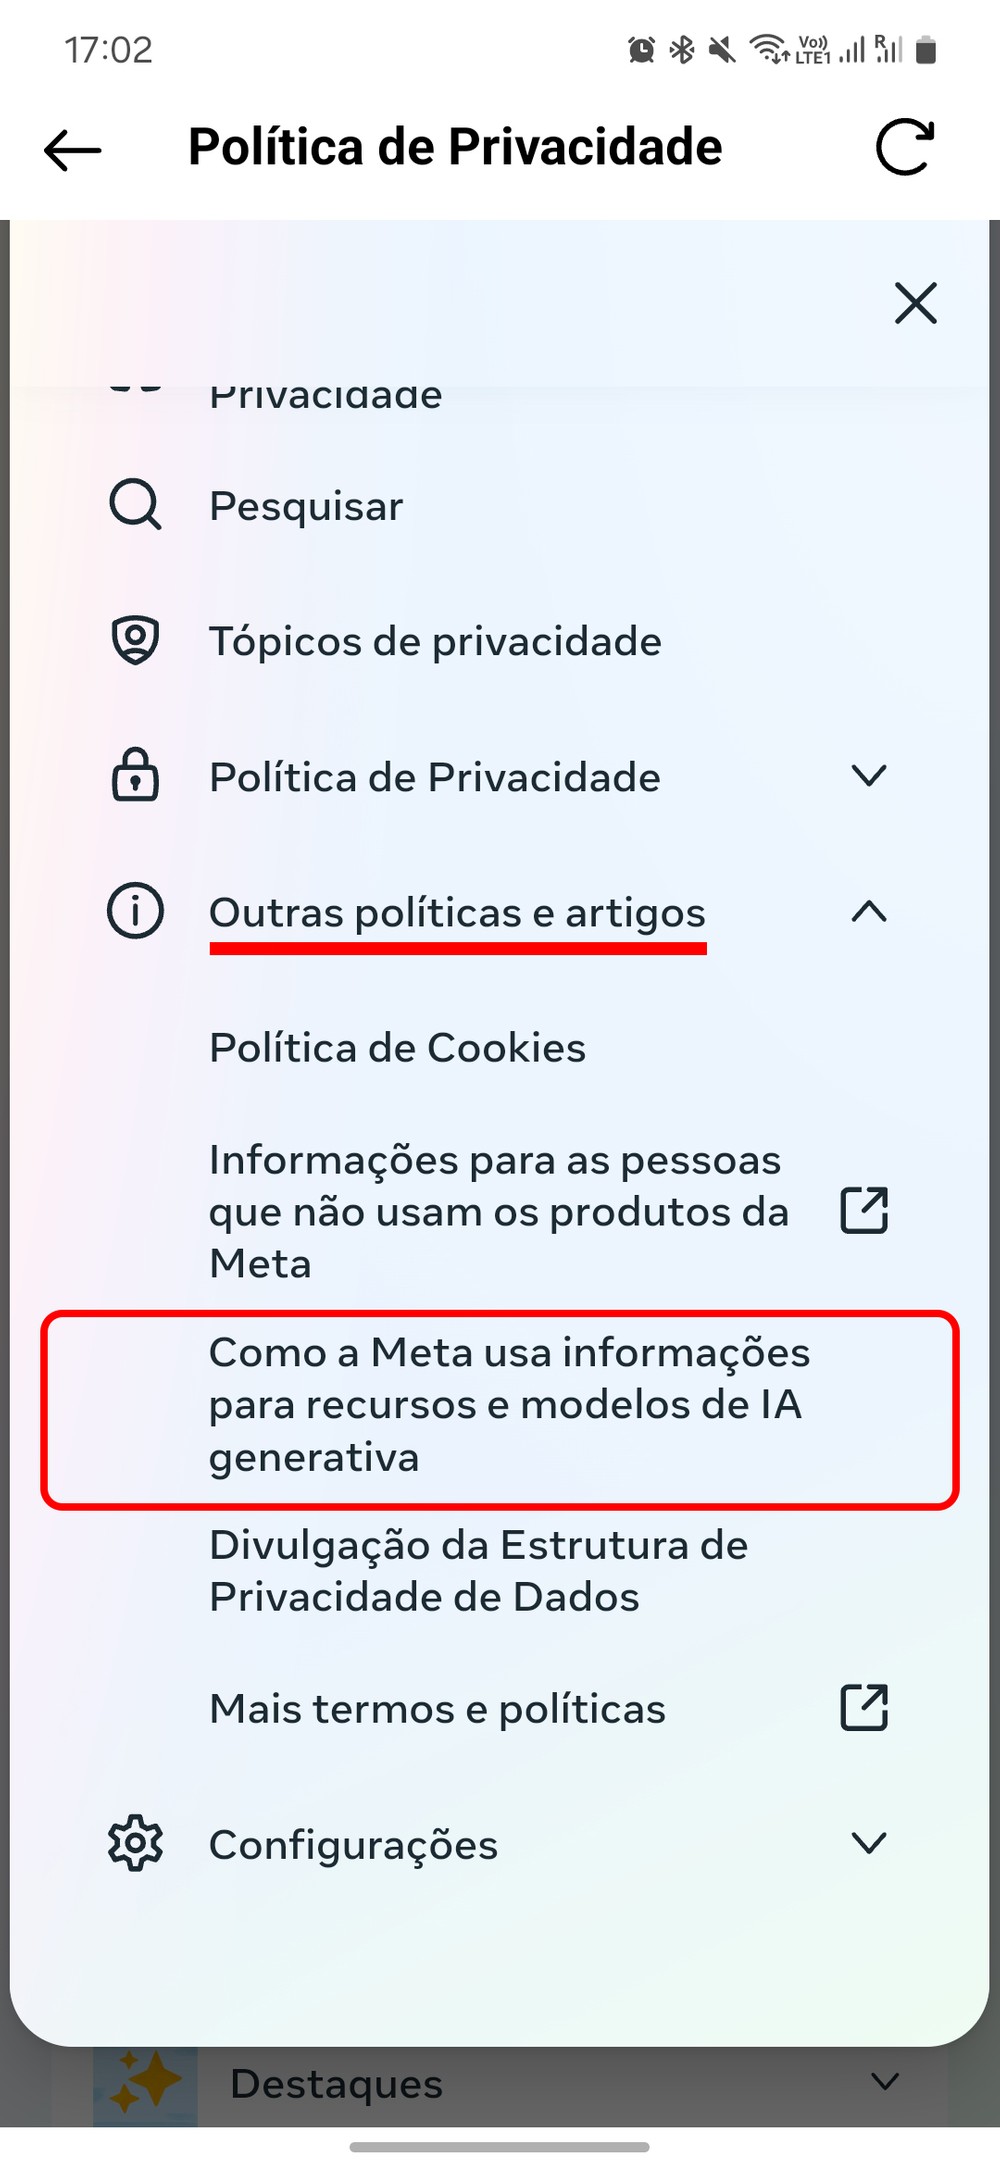
Task: Tap the info circle icon
Action: tap(135, 912)
